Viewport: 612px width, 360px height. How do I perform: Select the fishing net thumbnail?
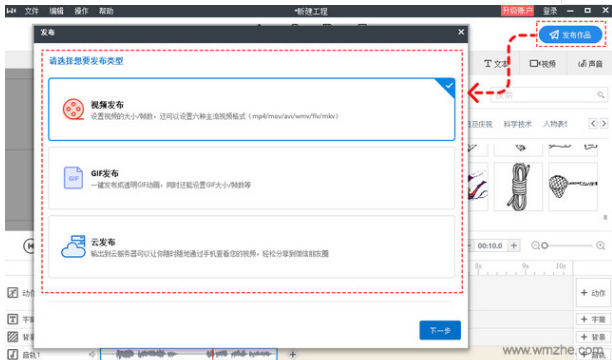point(573,187)
